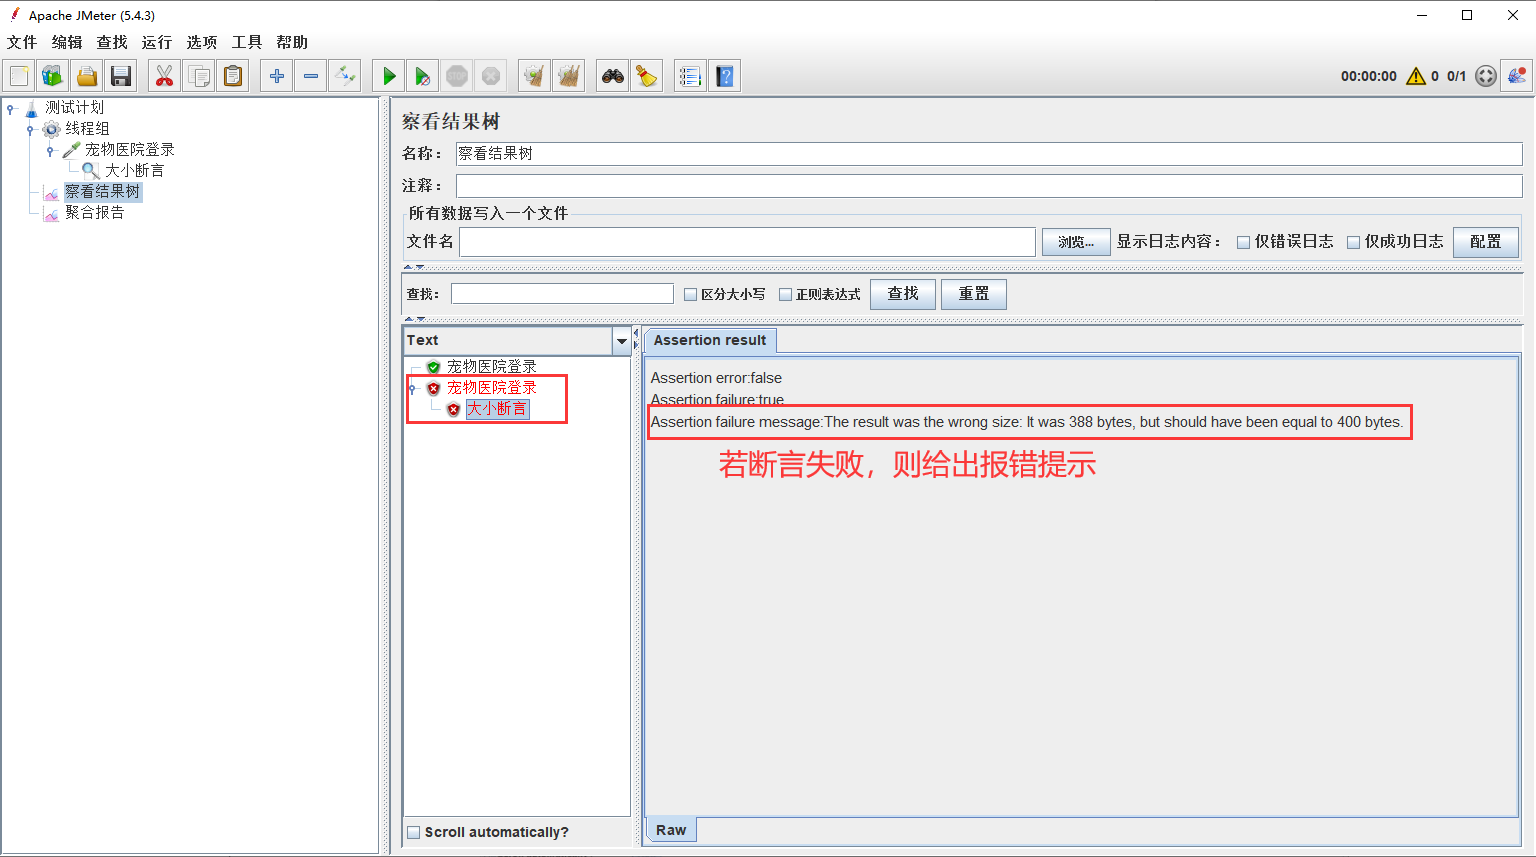Enable the 仅错误日志 checkbox
Viewport: 1536px width, 857px height.
click(x=1244, y=242)
